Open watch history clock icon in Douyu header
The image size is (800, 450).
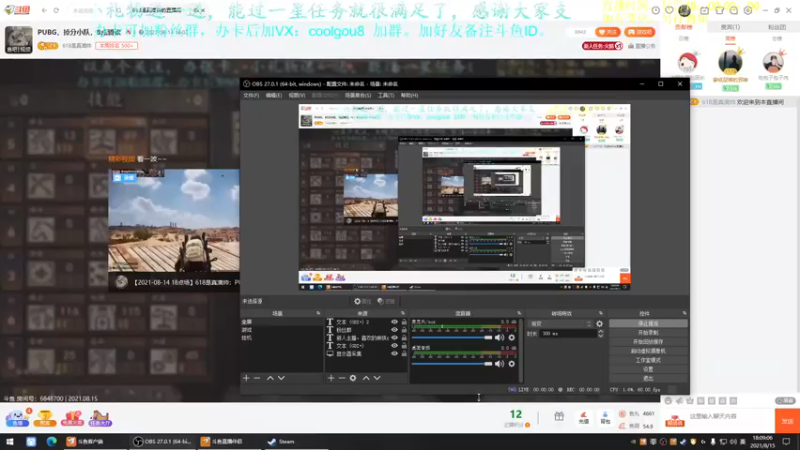pos(656,10)
